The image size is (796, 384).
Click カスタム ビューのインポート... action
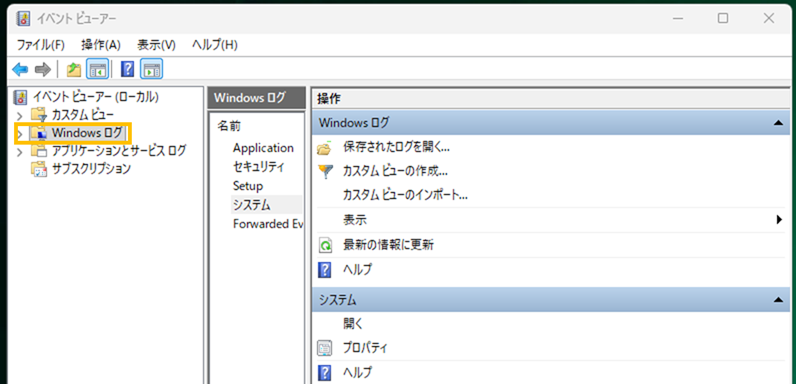[x=406, y=195]
